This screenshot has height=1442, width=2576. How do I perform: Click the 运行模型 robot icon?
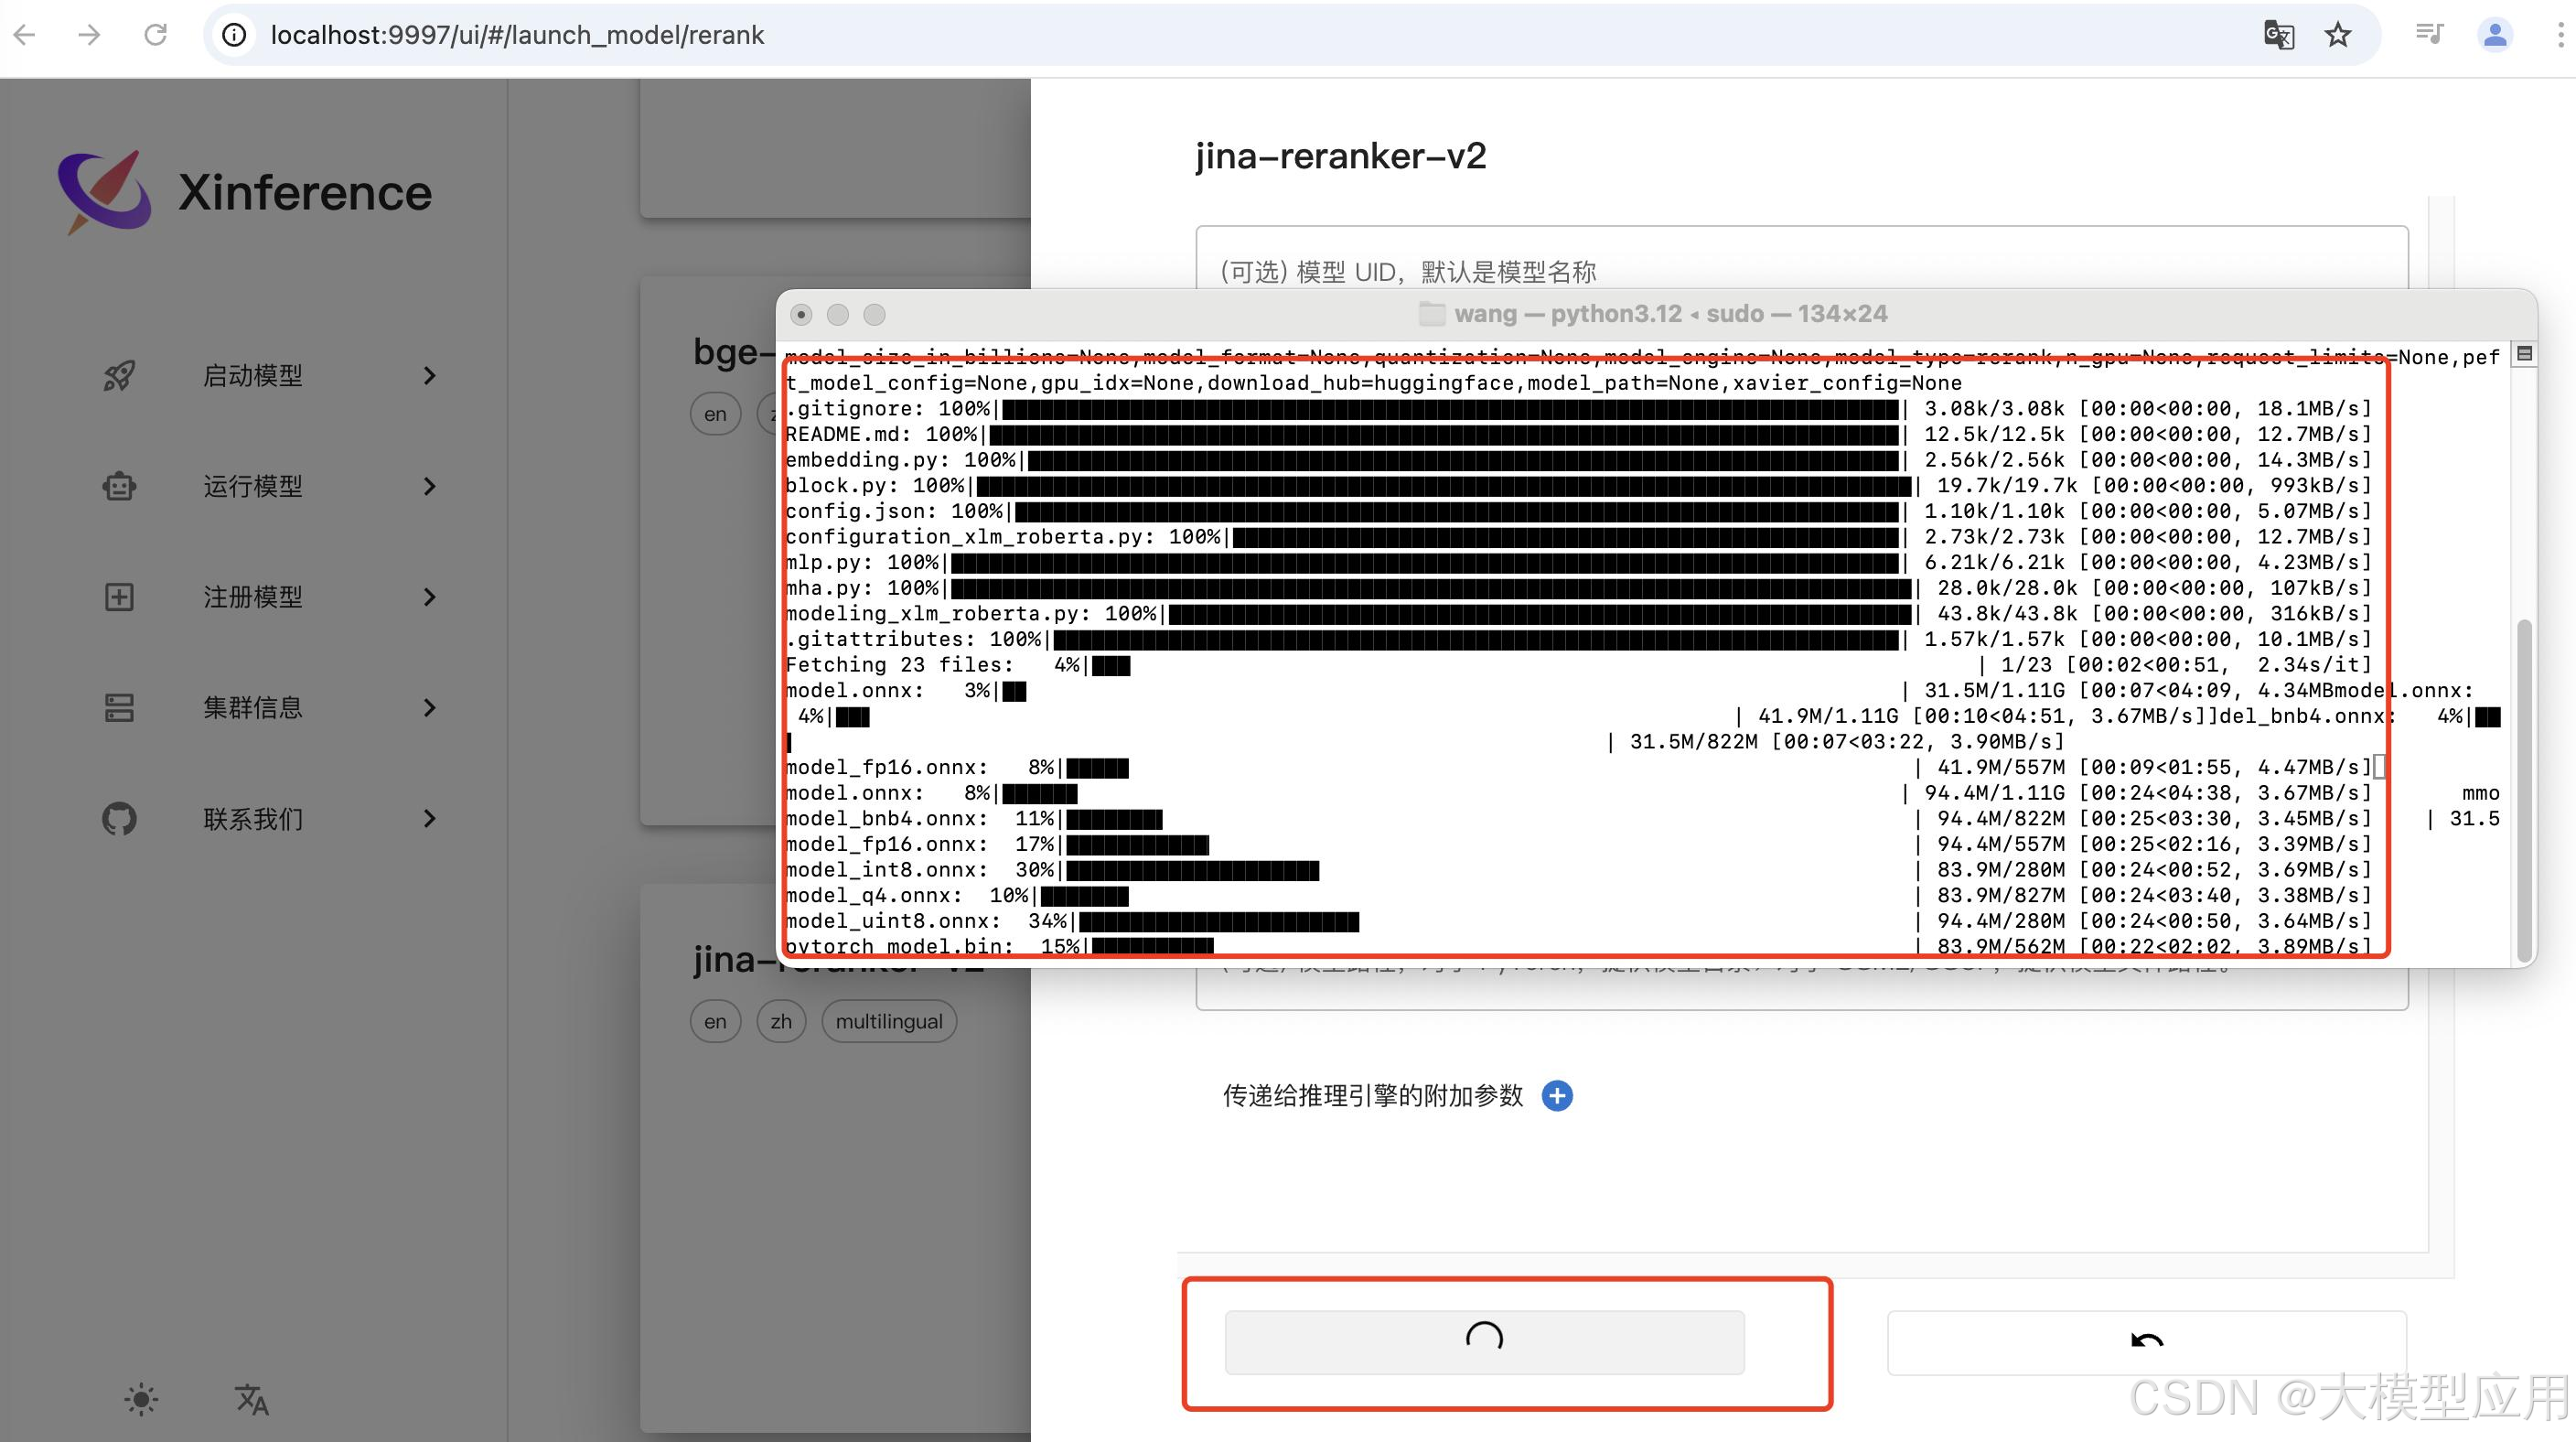coord(119,487)
